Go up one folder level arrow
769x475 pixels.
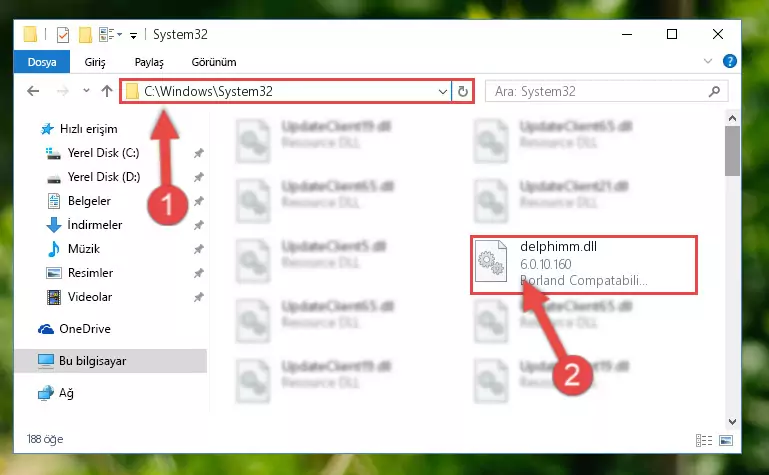107,91
